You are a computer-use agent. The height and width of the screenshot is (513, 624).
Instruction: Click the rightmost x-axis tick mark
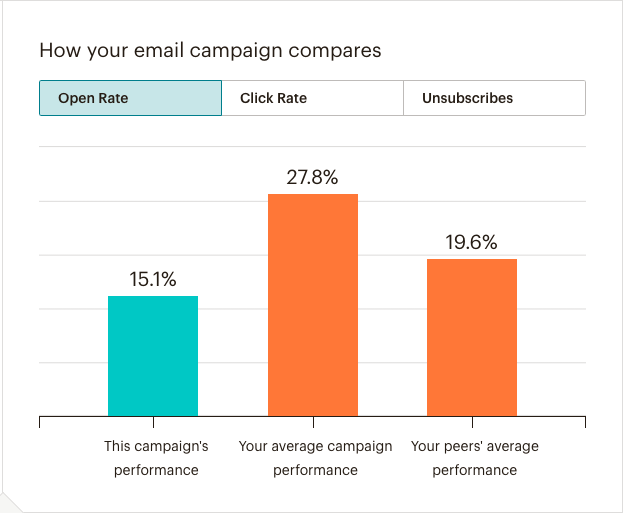(585, 421)
